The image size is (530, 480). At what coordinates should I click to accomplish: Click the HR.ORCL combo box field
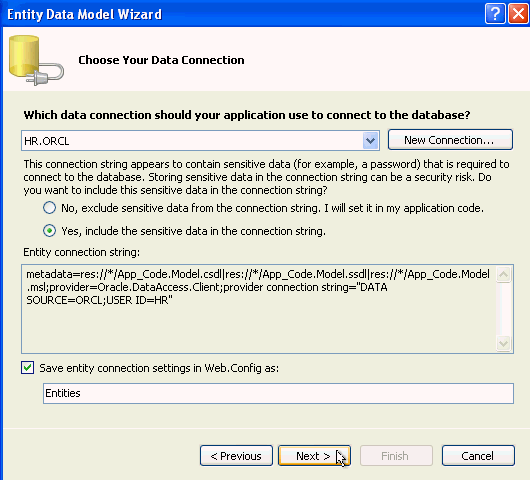(x=200, y=140)
